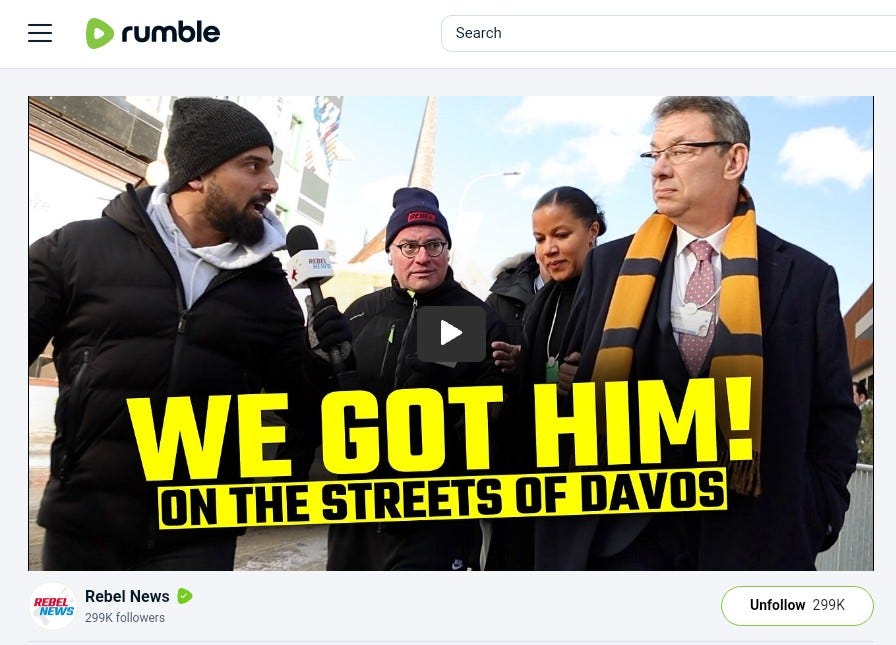The width and height of the screenshot is (896, 645).
Task: Click the yellow WE GOT HIM! headline
Action: [x=440, y=431]
